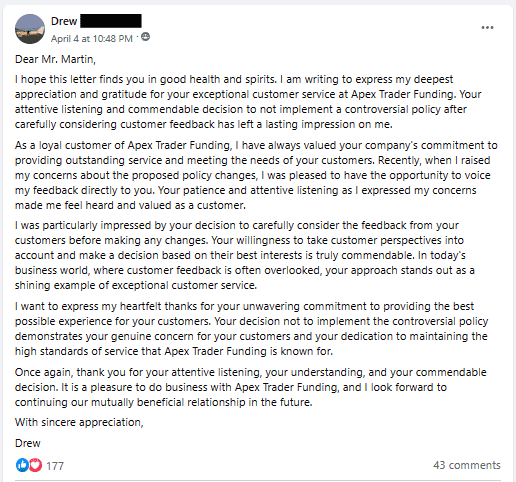Screen dimensions: 516x482
Task: Click the red heart Love reaction icon
Action: click(x=35, y=465)
